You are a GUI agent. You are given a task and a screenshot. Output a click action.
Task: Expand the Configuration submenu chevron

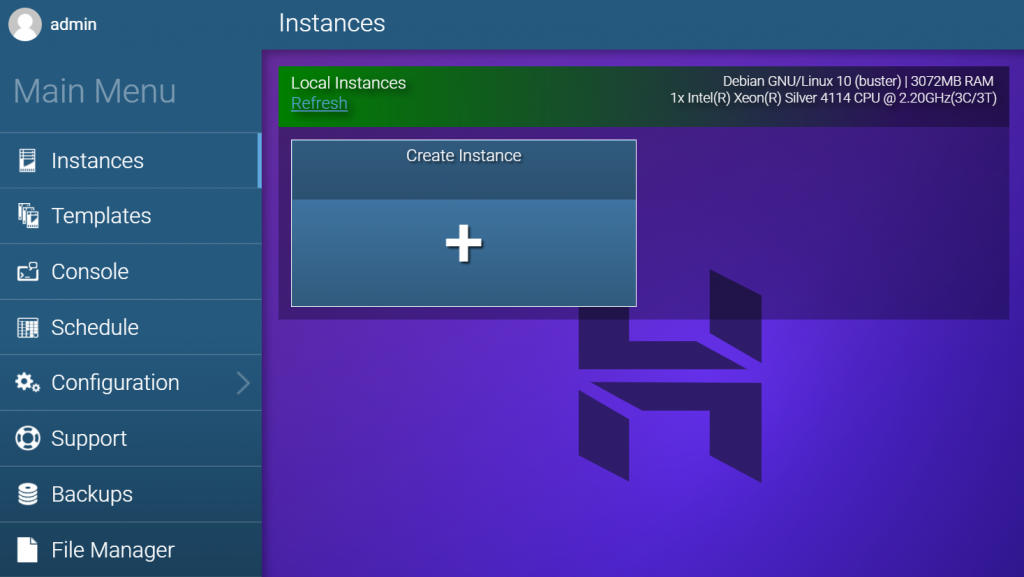click(243, 383)
